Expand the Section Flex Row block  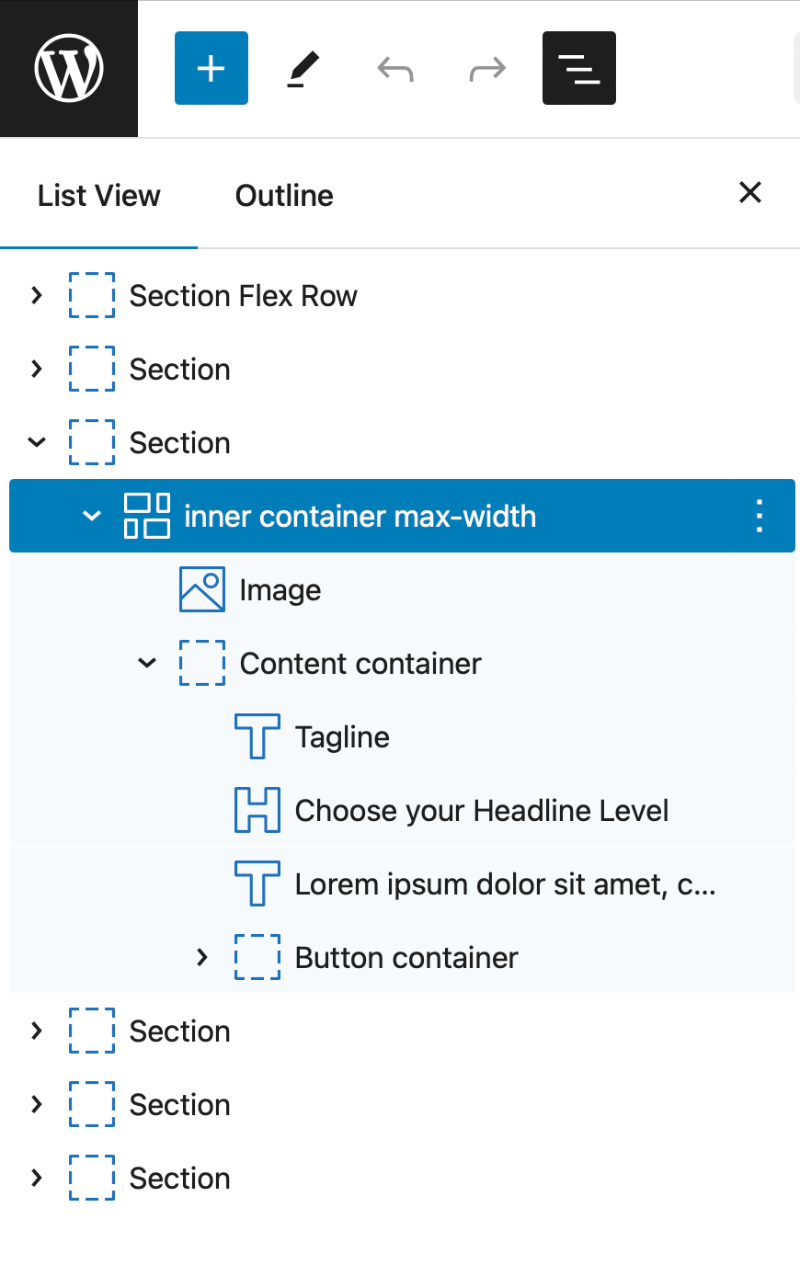36,295
